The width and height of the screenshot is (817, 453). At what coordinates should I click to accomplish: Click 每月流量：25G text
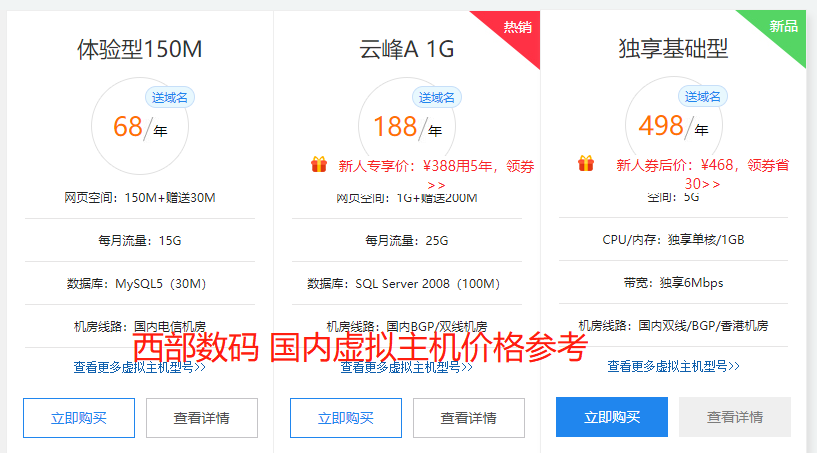point(406,240)
